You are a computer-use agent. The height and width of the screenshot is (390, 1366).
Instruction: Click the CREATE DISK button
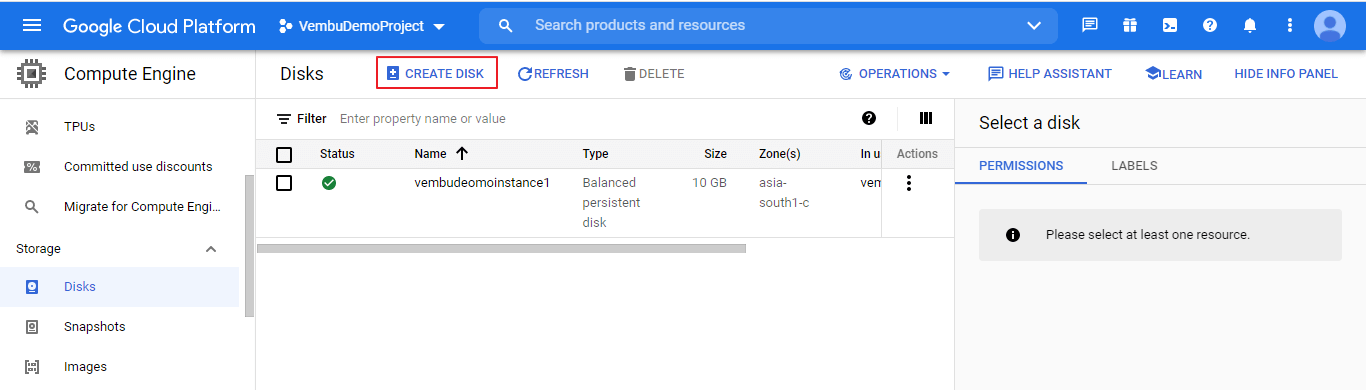click(x=437, y=74)
